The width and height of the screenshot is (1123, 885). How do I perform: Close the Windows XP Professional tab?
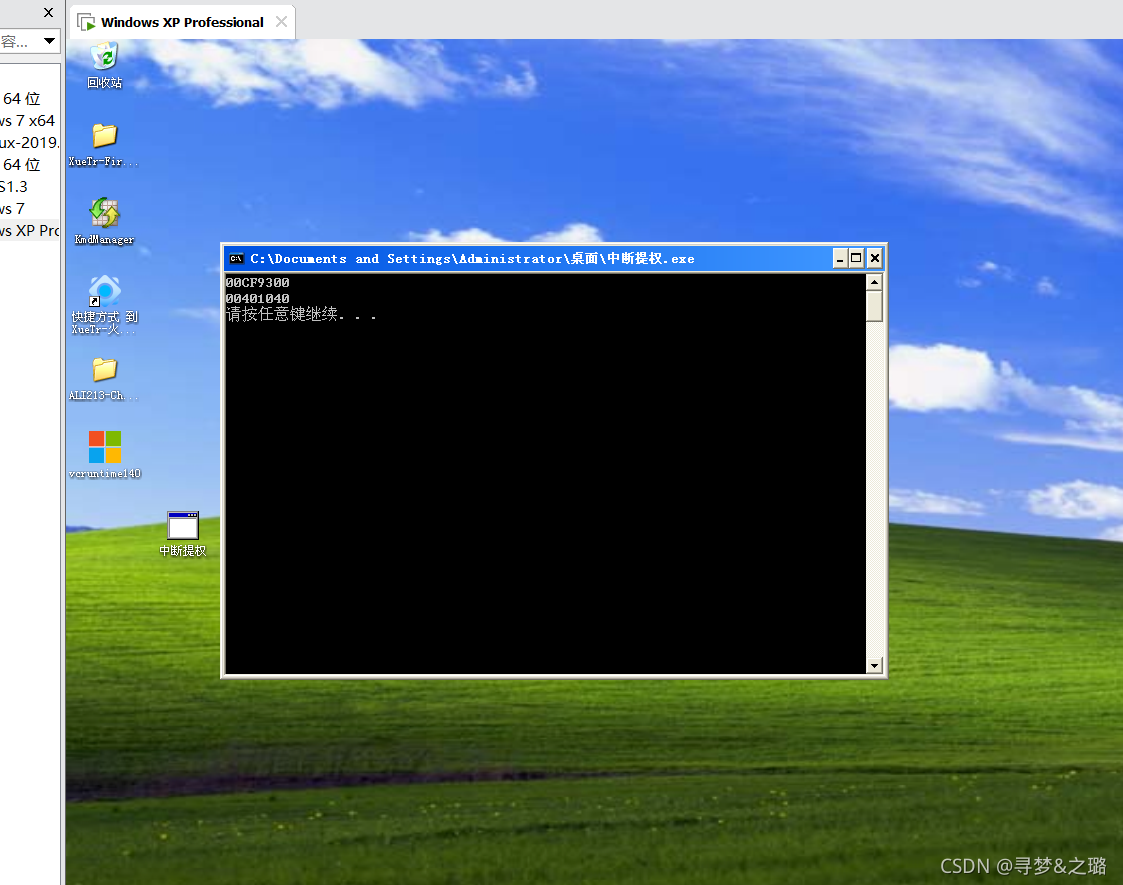point(281,21)
